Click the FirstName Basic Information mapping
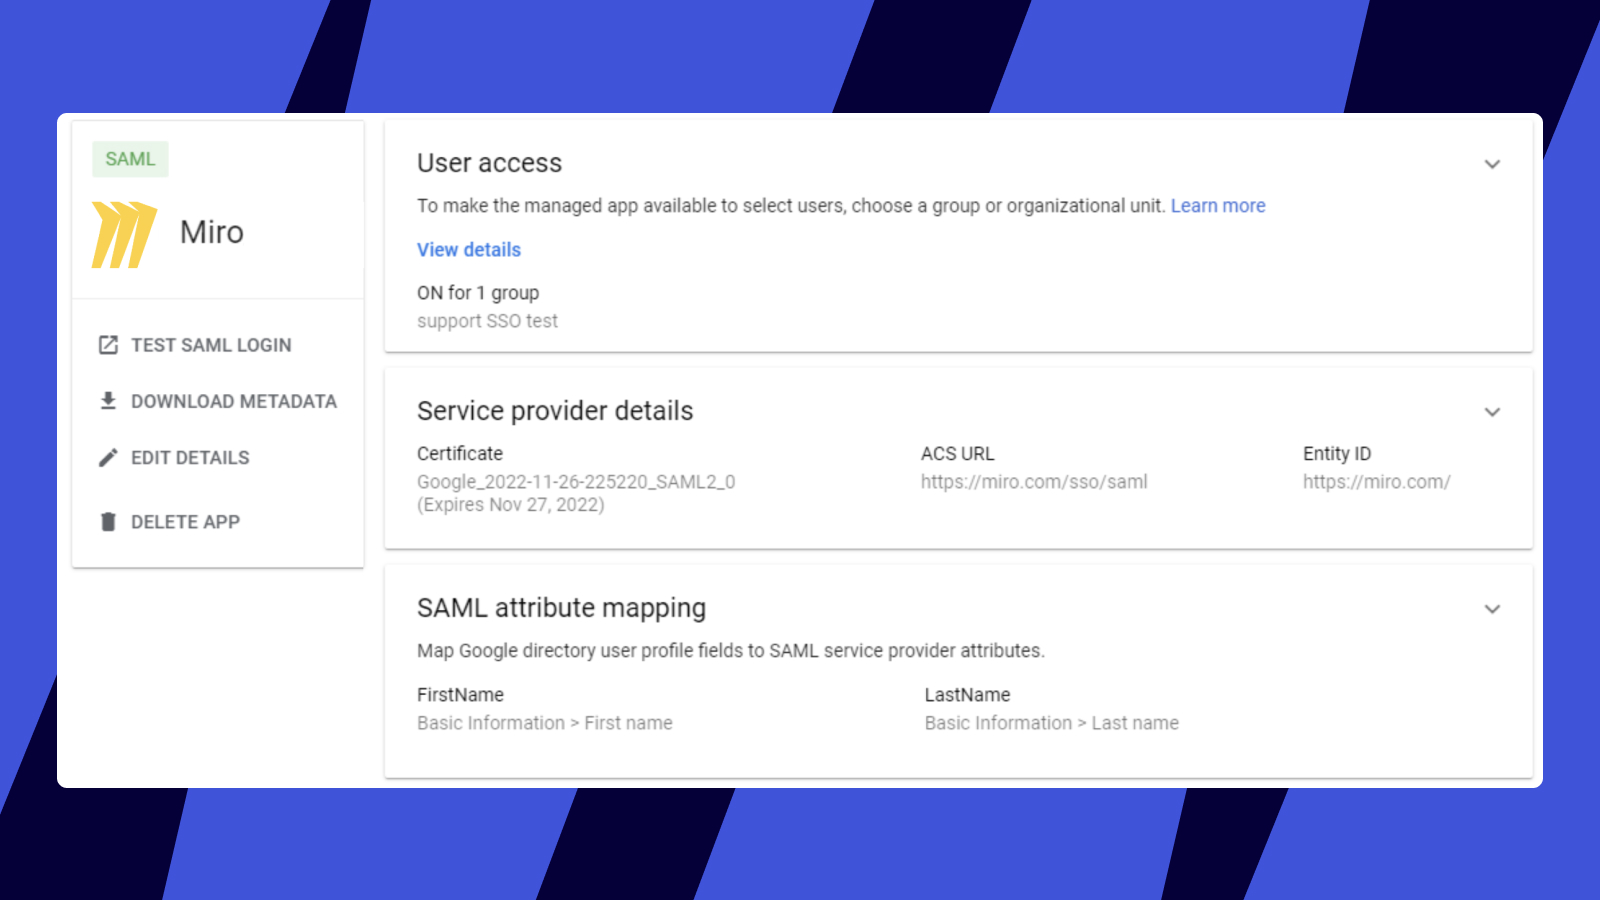The height and width of the screenshot is (900, 1600). point(544,723)
